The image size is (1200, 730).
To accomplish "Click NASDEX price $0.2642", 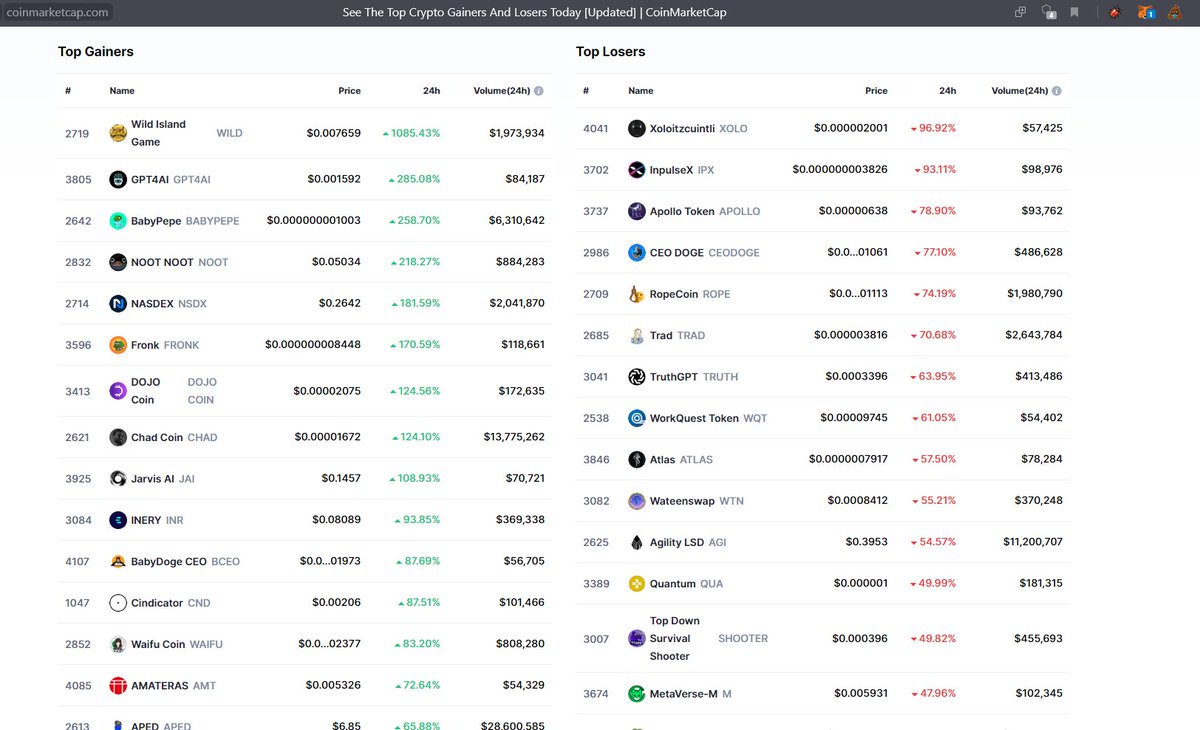I will click(340, 303).
